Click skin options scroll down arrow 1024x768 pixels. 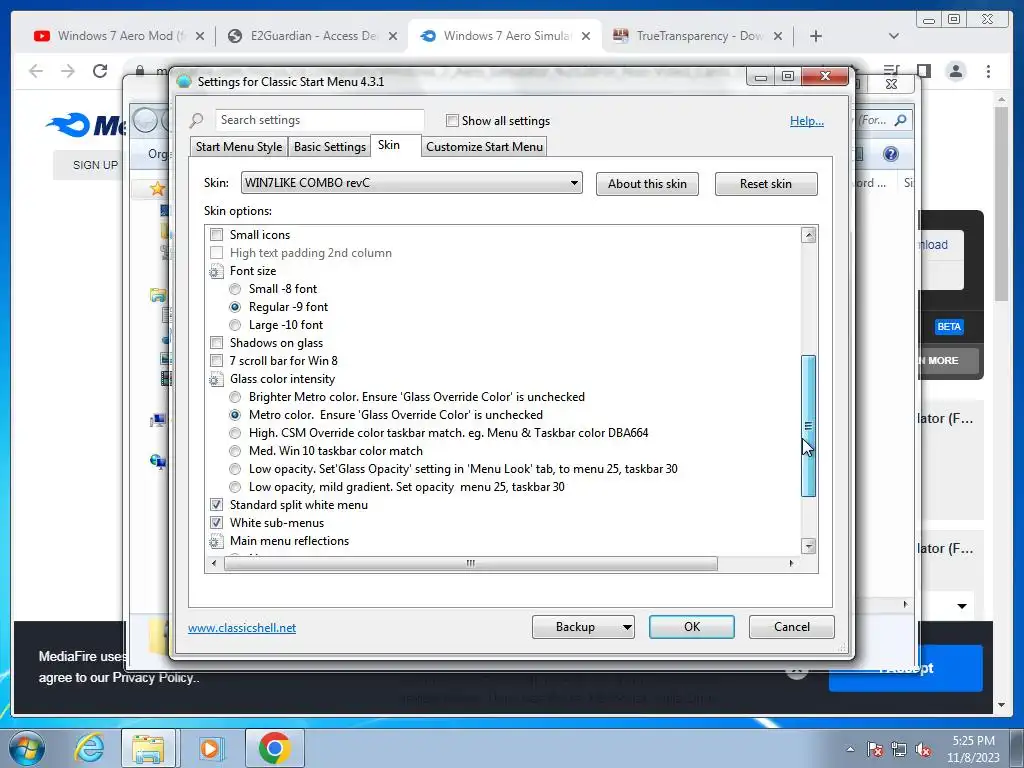[808, 546]
